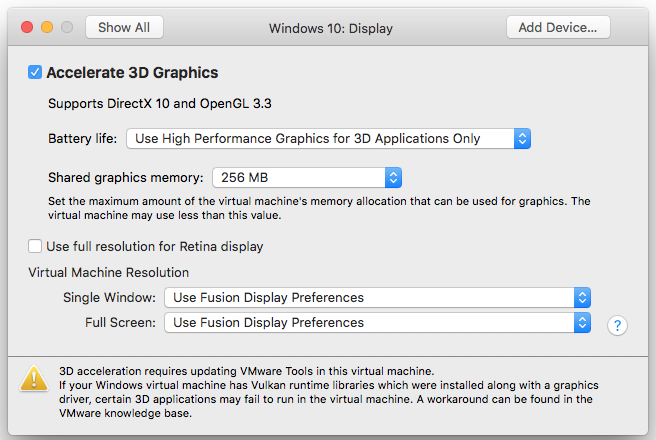Screen dimensions: 656x440
Task: Click the help question mark icon
Action: [617, 325]
